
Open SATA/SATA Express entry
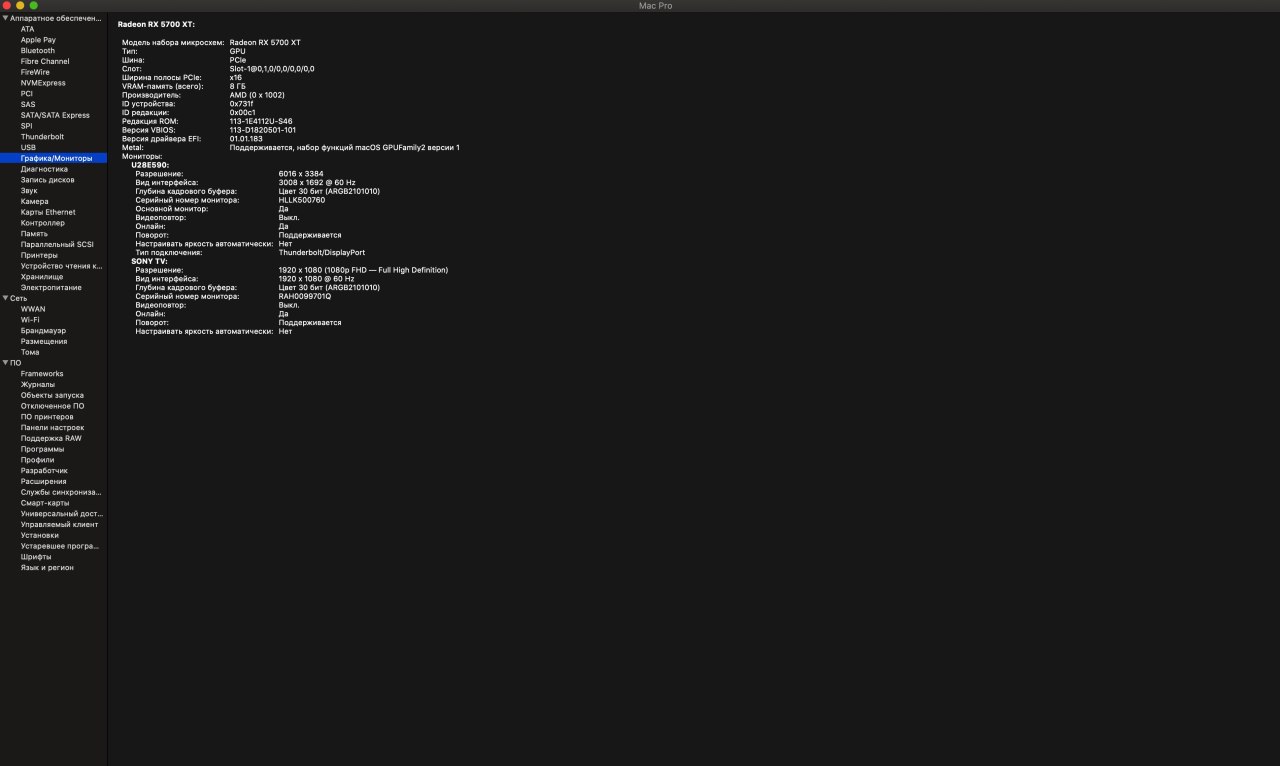point(55,115)
